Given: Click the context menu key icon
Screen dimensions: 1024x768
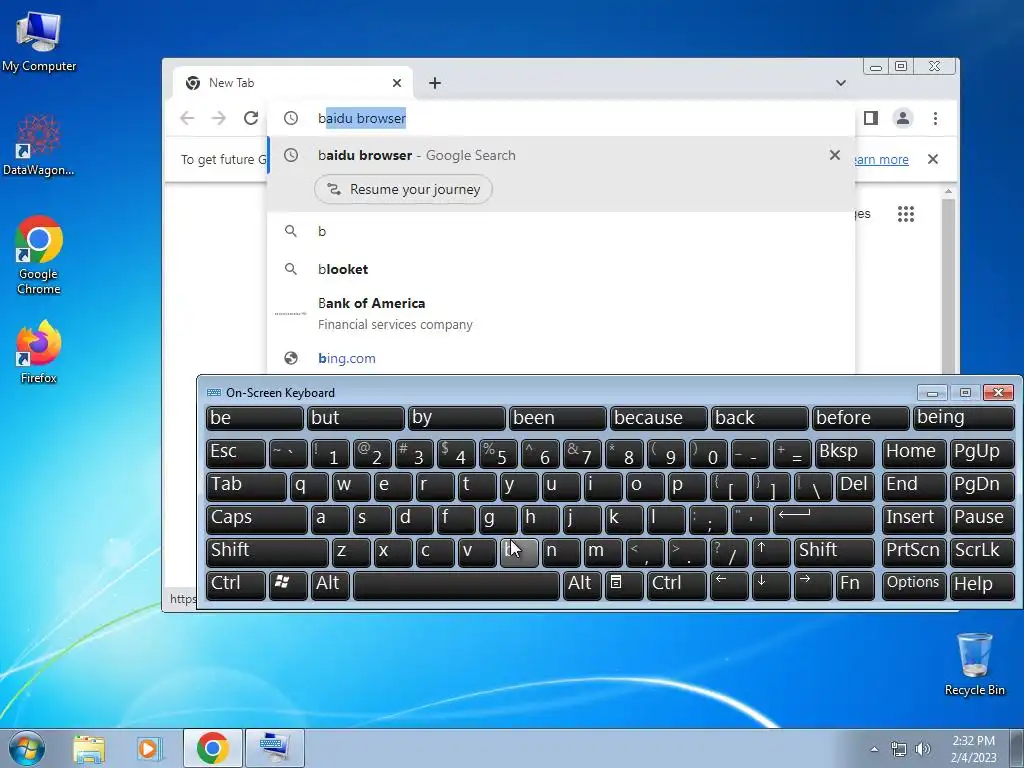Looking at the screenshot, I should 624,584.
